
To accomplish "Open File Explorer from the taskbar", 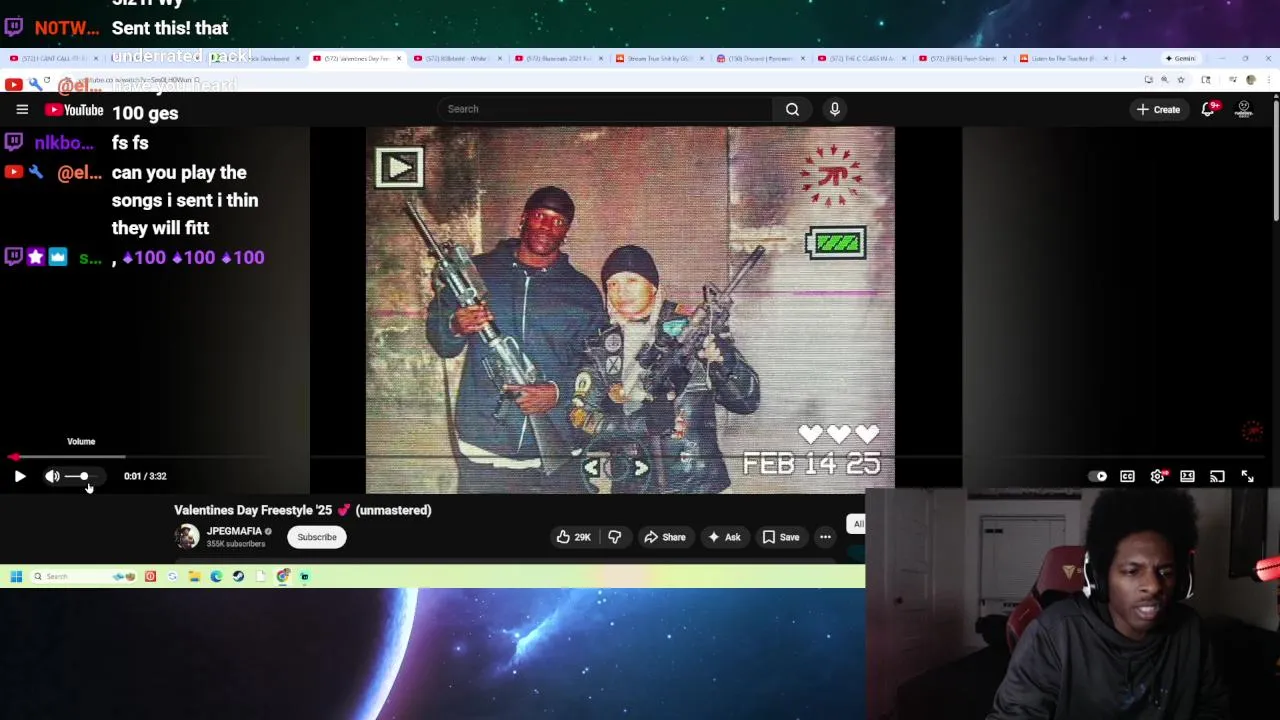I will 194,577.
